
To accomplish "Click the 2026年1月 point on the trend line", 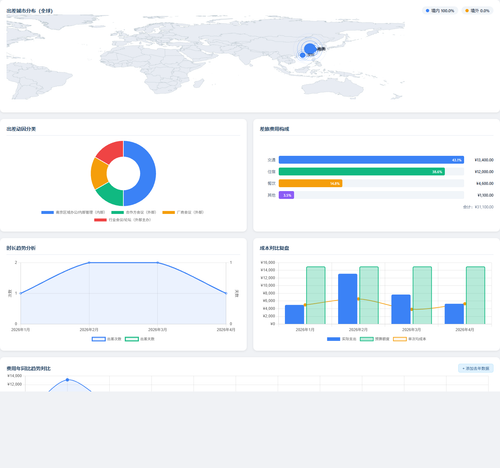I will point(21,293).
